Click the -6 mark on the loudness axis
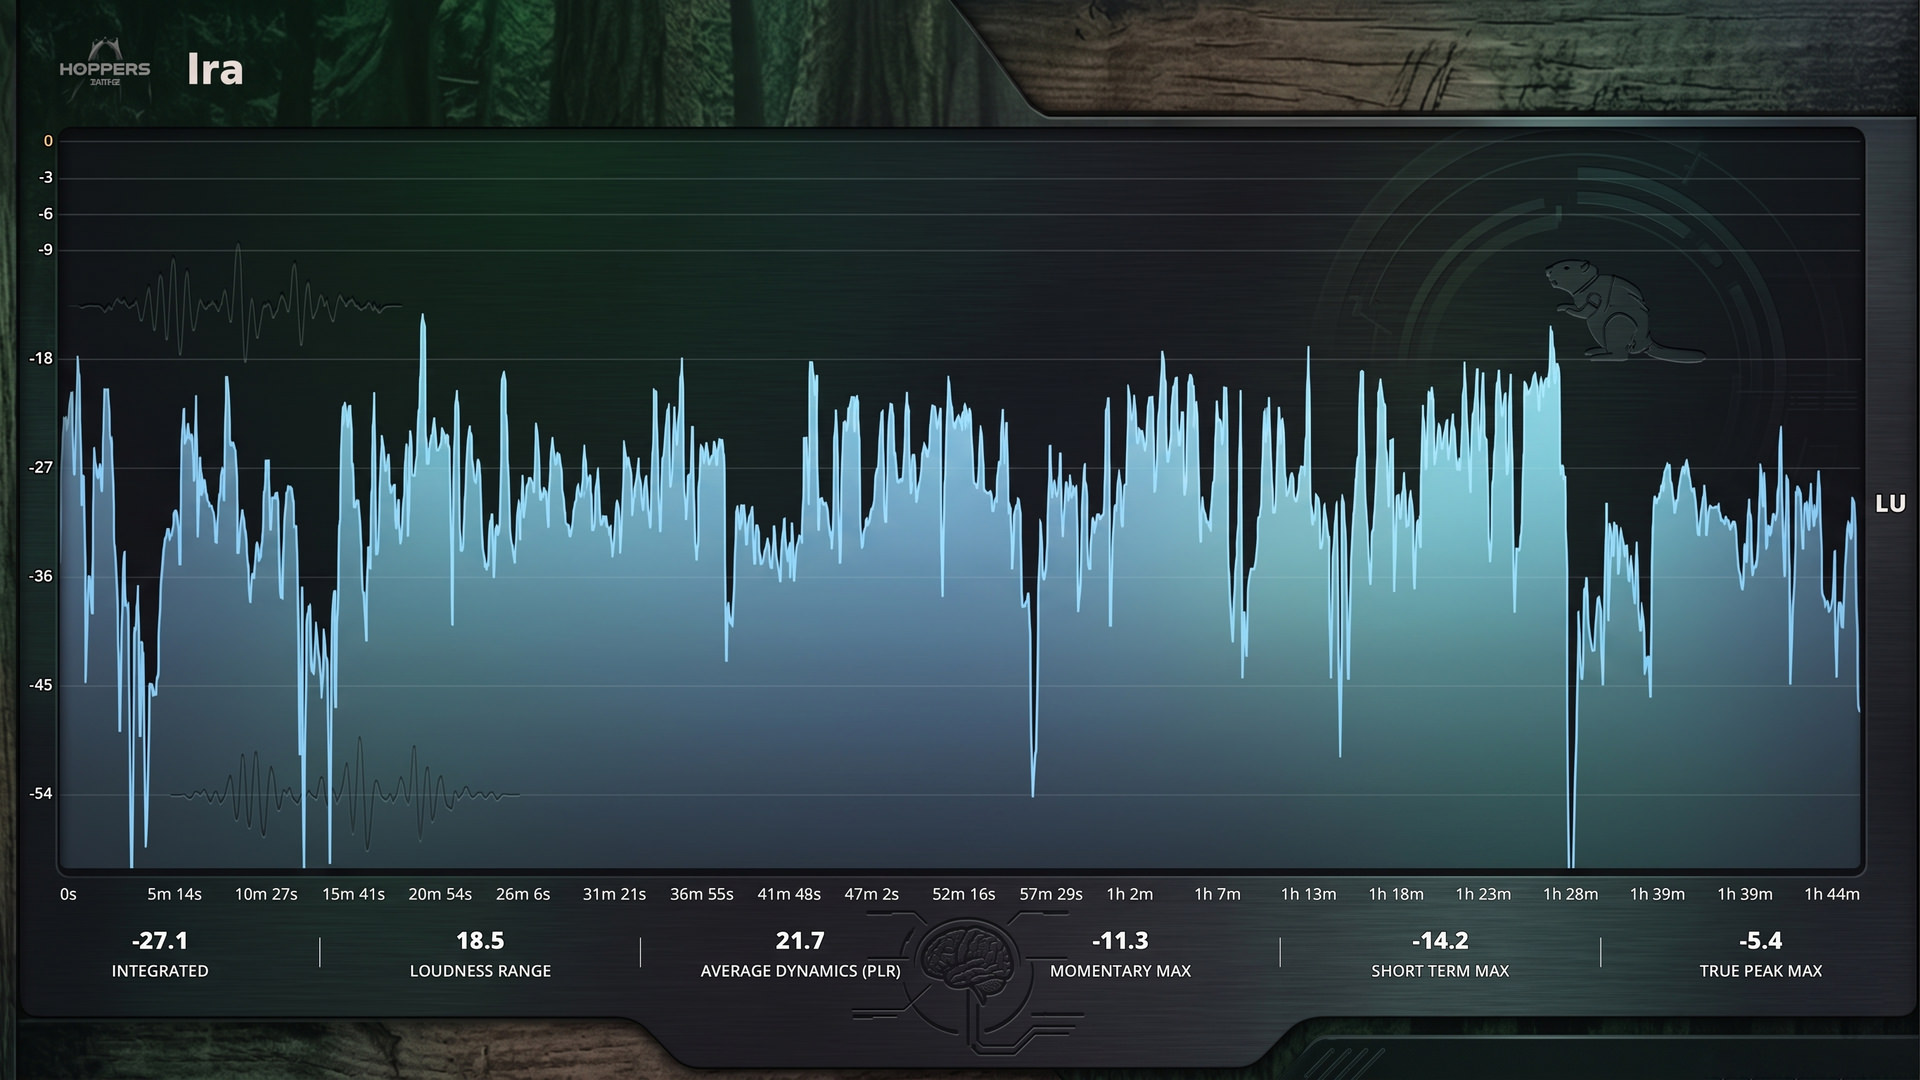Viewport: 1920px width, 1080px height. click(46, 214)
